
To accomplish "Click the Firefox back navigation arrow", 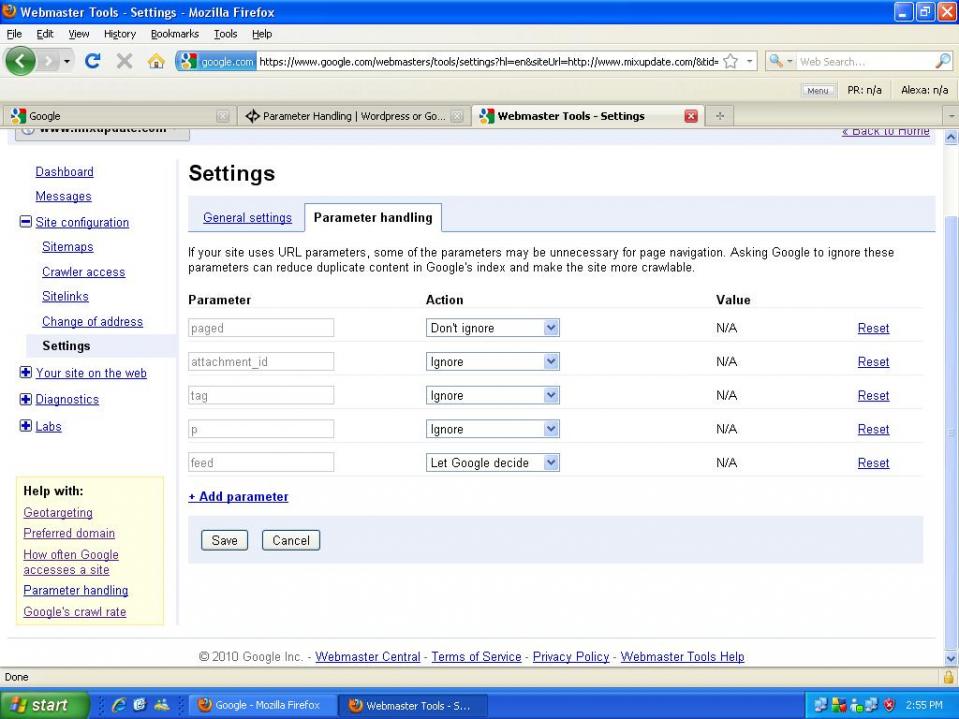I will pyautogui.click(x=20, y=61).
